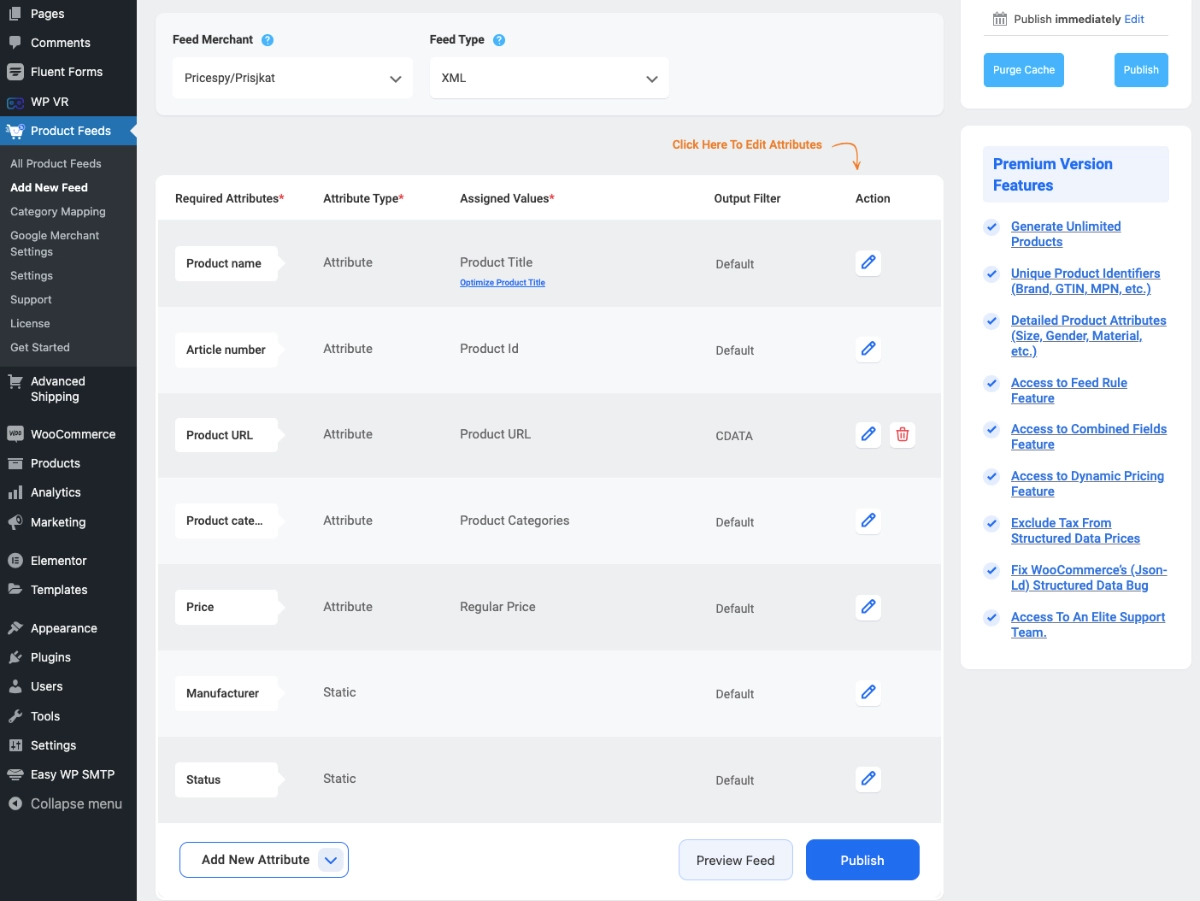Click the Optimize Product Title link
This screenshot has height=901, width=1200.
tap(502, 283)
